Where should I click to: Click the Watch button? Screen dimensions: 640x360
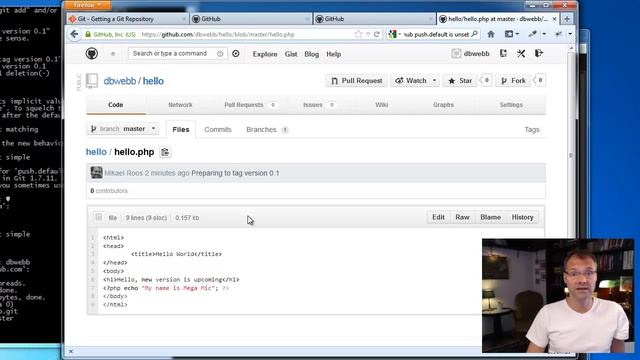coord(411,81)
